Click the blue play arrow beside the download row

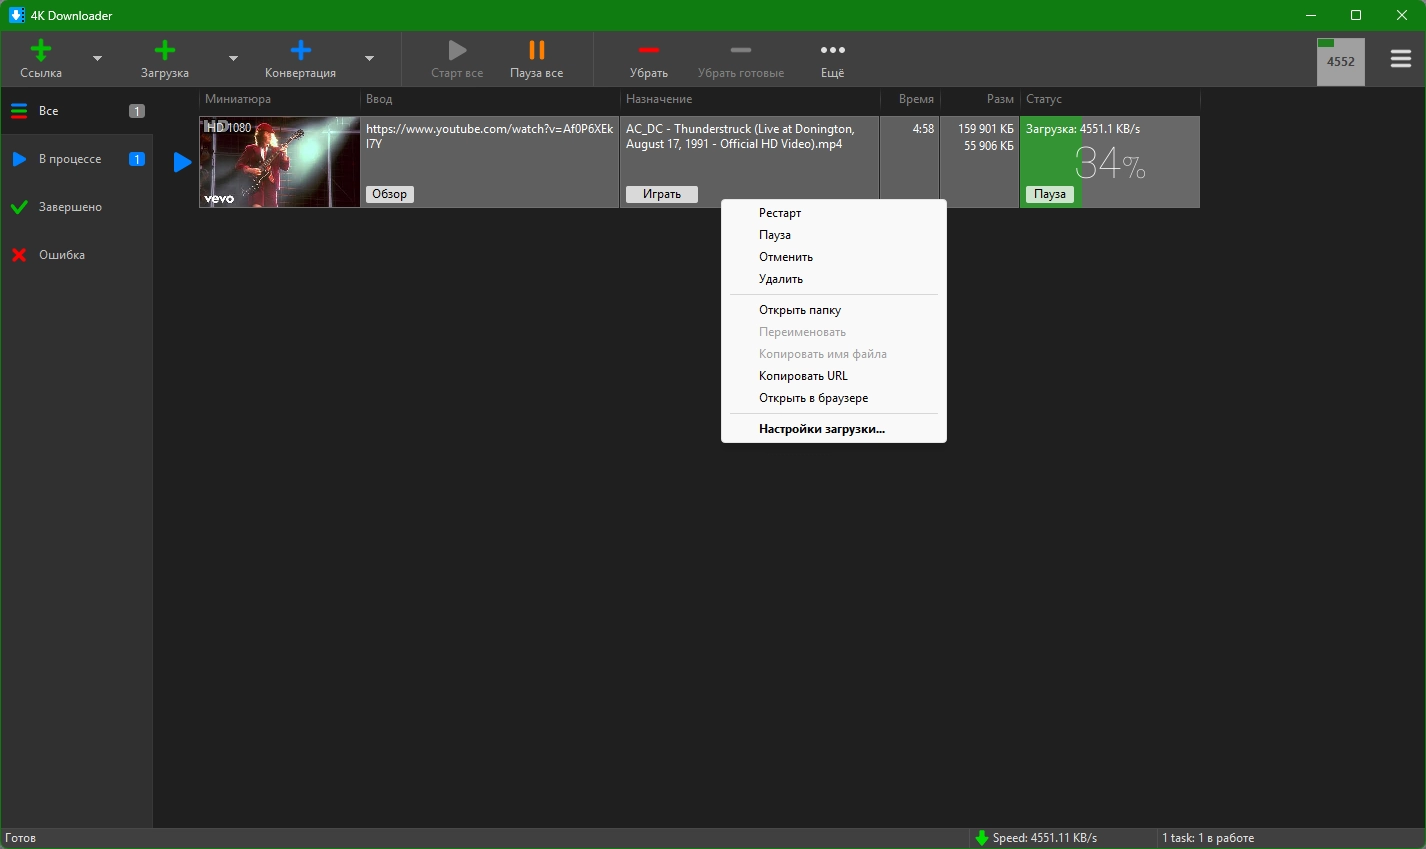click(x=182, y=162)
